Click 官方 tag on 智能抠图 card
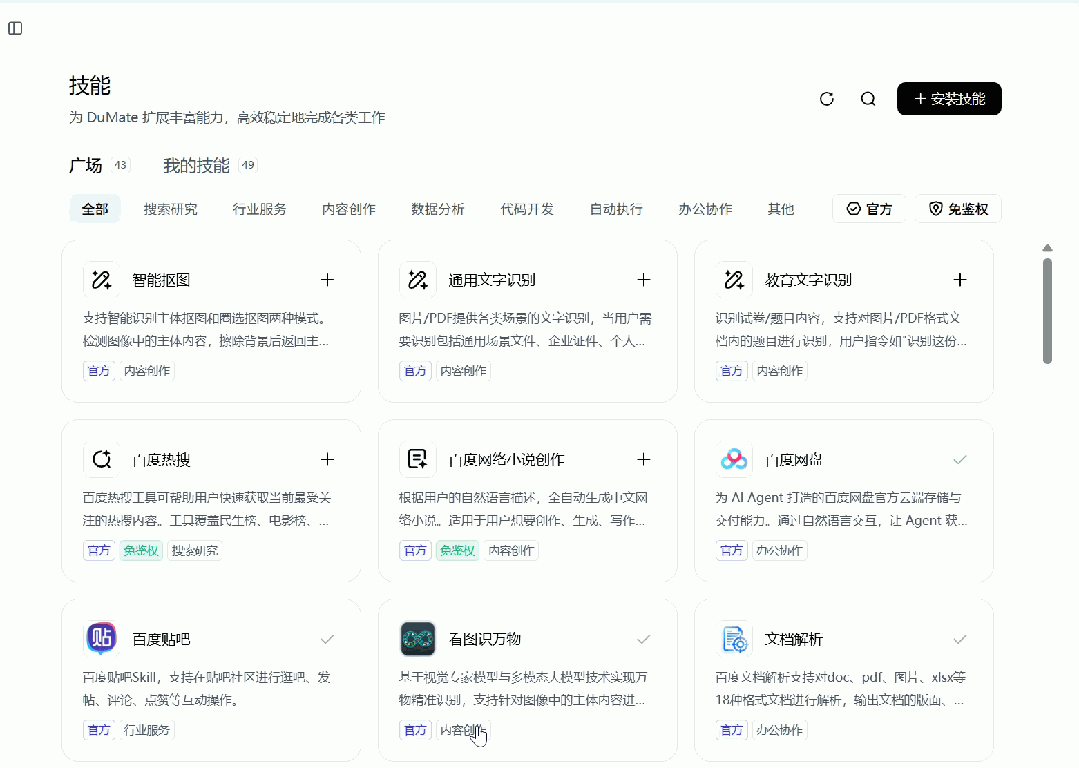Image resolution: width=1079 pixels, height=768 pixels. tap(98, 371)
